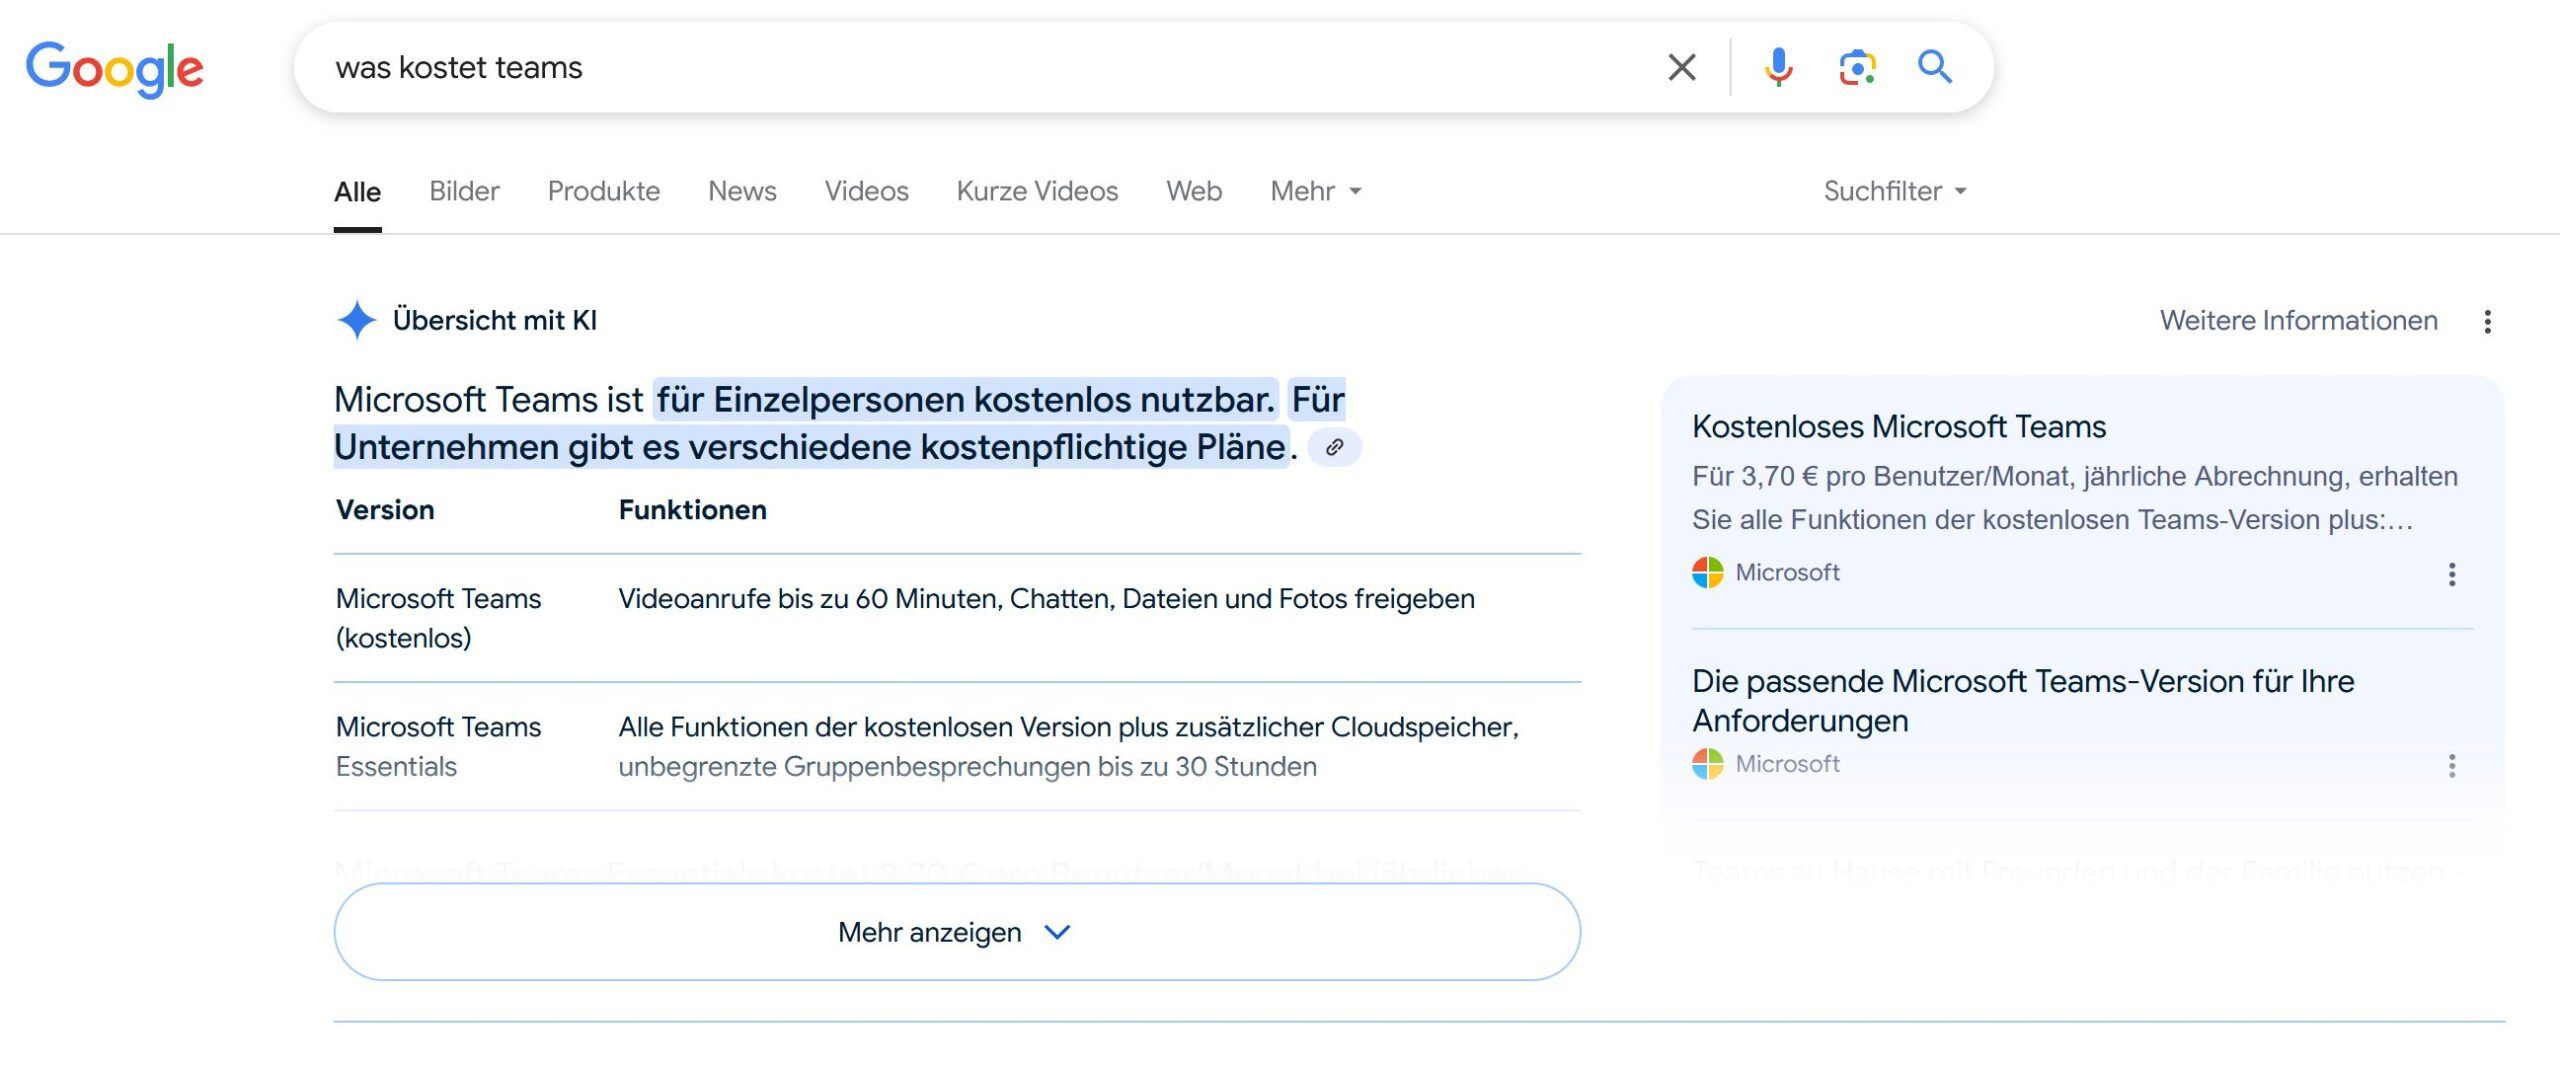Click 'Microsoft Teams Essentials' table cell

[438, 746]
